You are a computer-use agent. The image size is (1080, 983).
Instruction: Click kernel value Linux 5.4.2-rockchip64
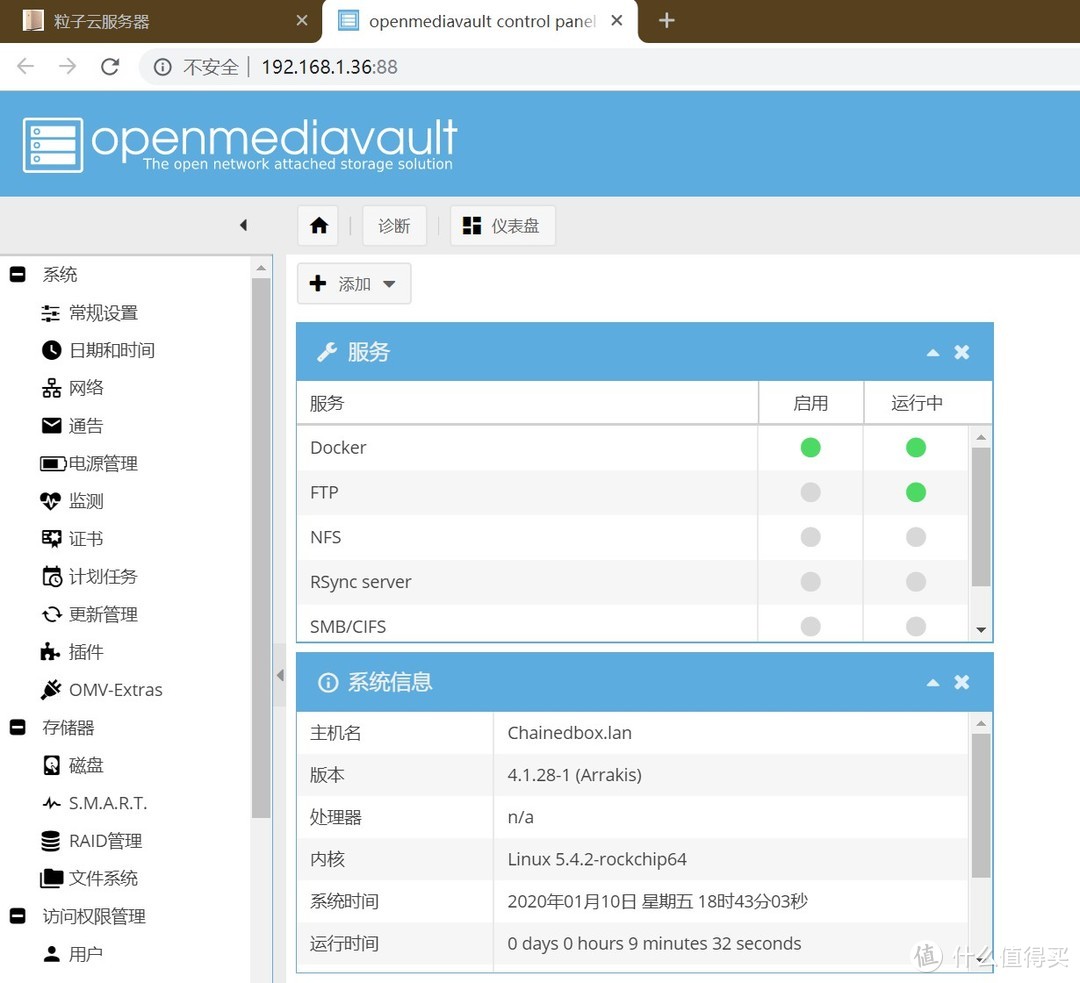(x=597, y=860)
